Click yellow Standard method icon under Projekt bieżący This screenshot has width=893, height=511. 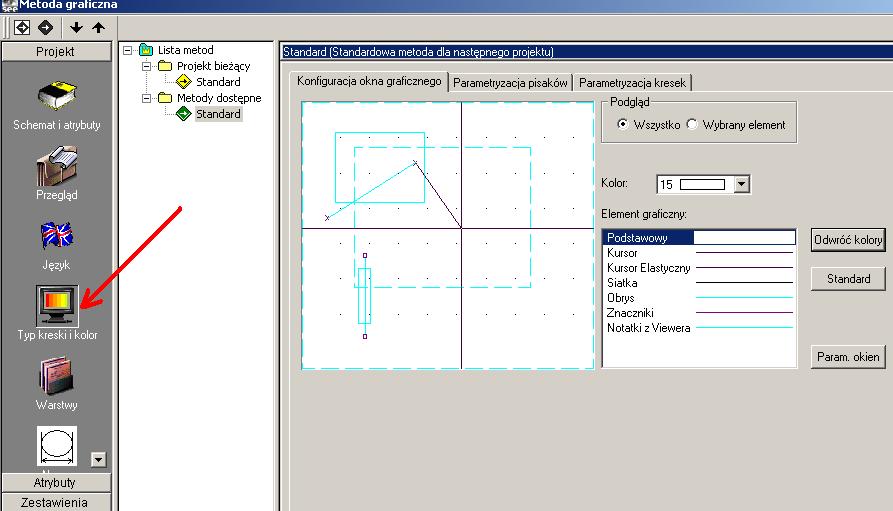pos(183,82)
